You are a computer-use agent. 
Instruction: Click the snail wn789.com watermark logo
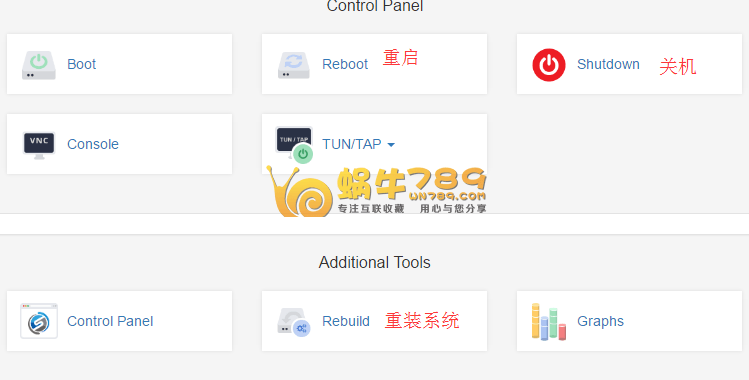(376, 191)
